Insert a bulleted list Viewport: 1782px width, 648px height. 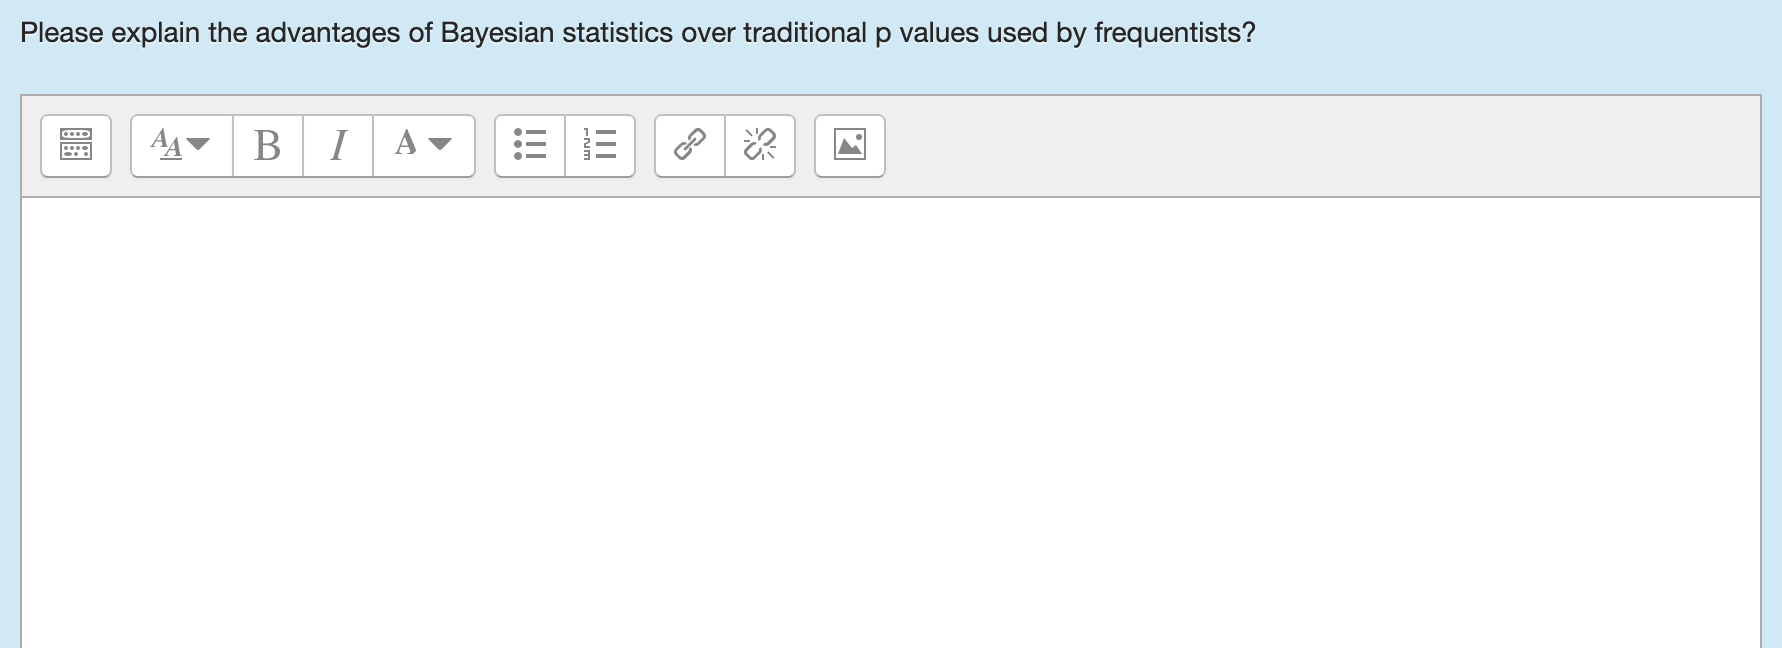tap(530, 145)
